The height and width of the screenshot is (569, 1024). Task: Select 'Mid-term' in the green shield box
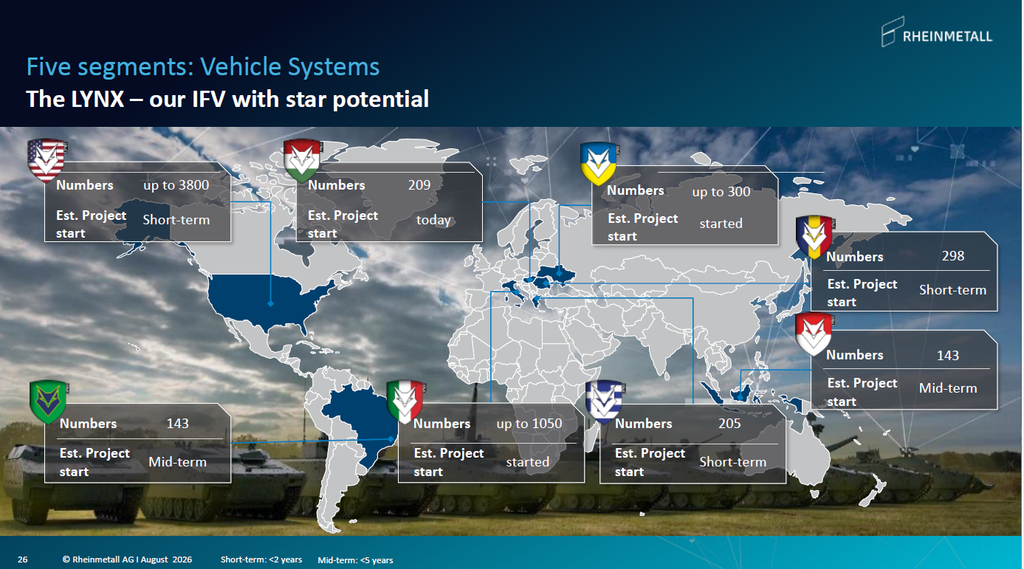point(178,462)
